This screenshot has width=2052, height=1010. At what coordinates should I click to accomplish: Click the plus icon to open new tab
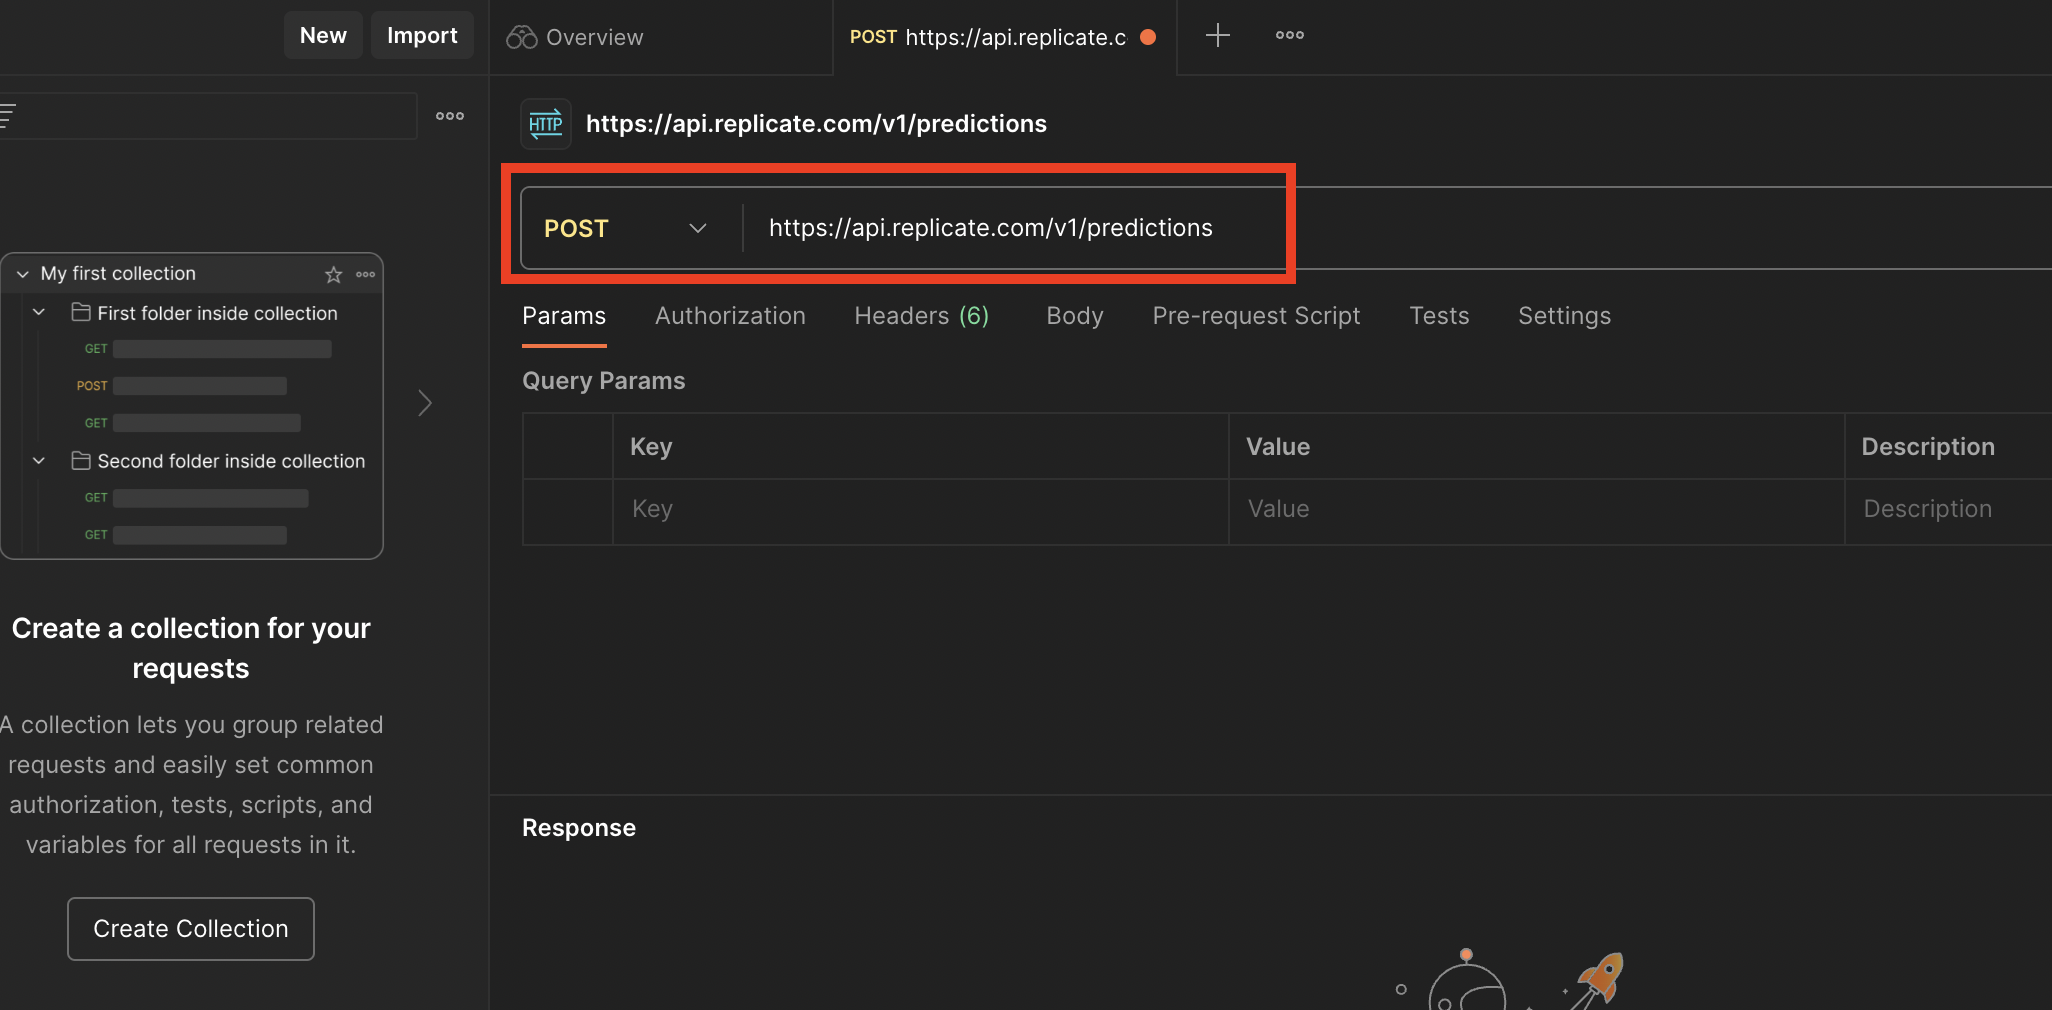click(x=1217, y=36)
